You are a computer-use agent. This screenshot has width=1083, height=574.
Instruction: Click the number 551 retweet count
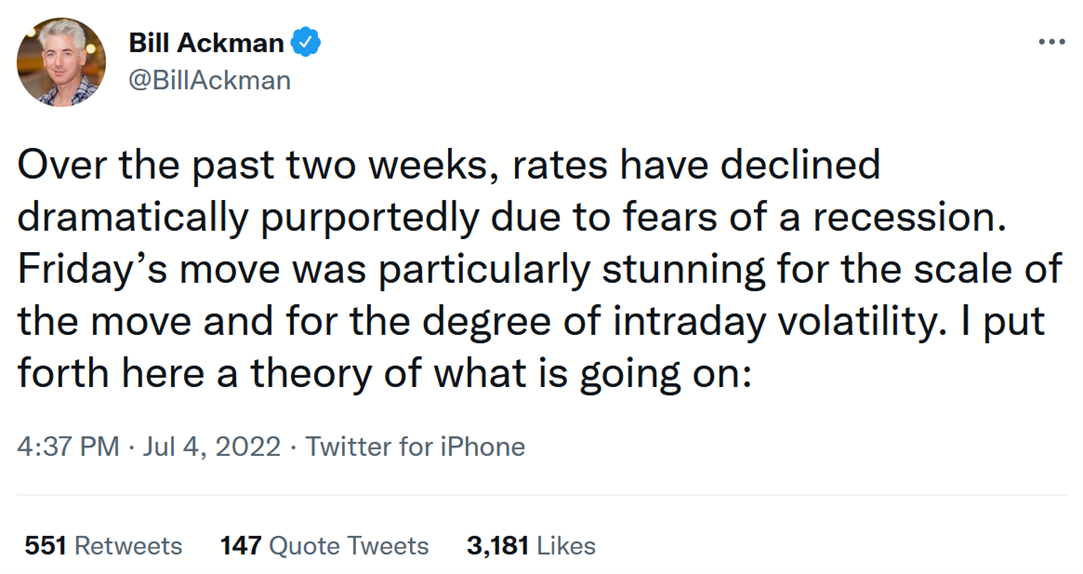[45, 546]
